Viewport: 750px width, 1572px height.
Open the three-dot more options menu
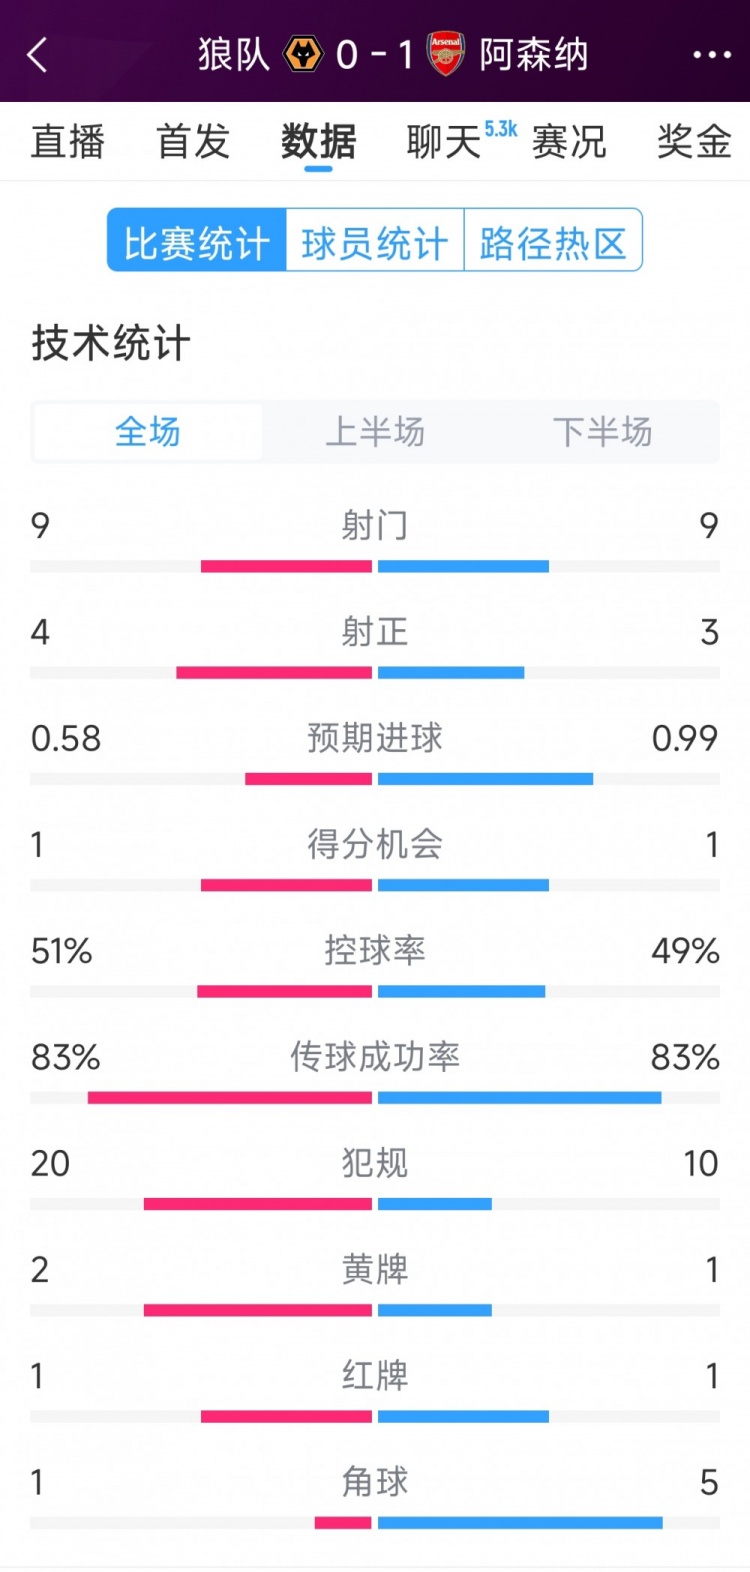coord(712,55)
